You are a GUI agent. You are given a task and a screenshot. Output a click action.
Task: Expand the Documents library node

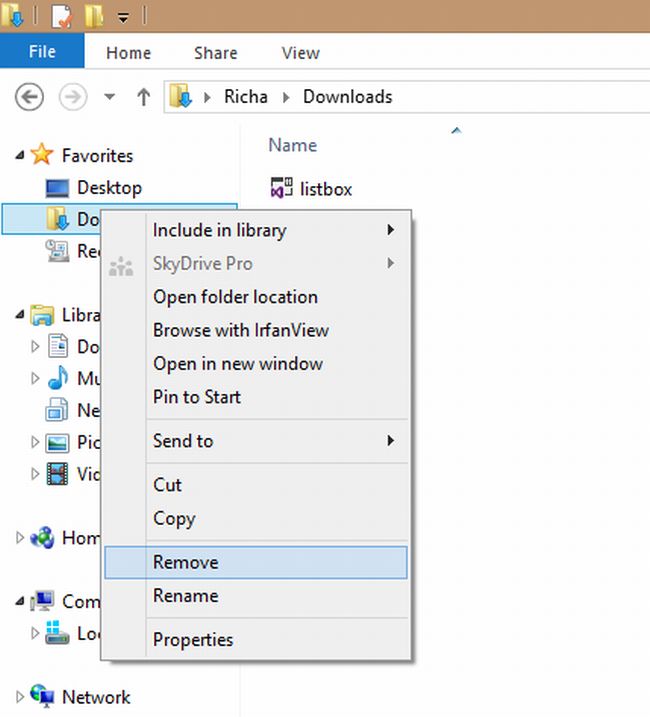click(x=35, y=347)
